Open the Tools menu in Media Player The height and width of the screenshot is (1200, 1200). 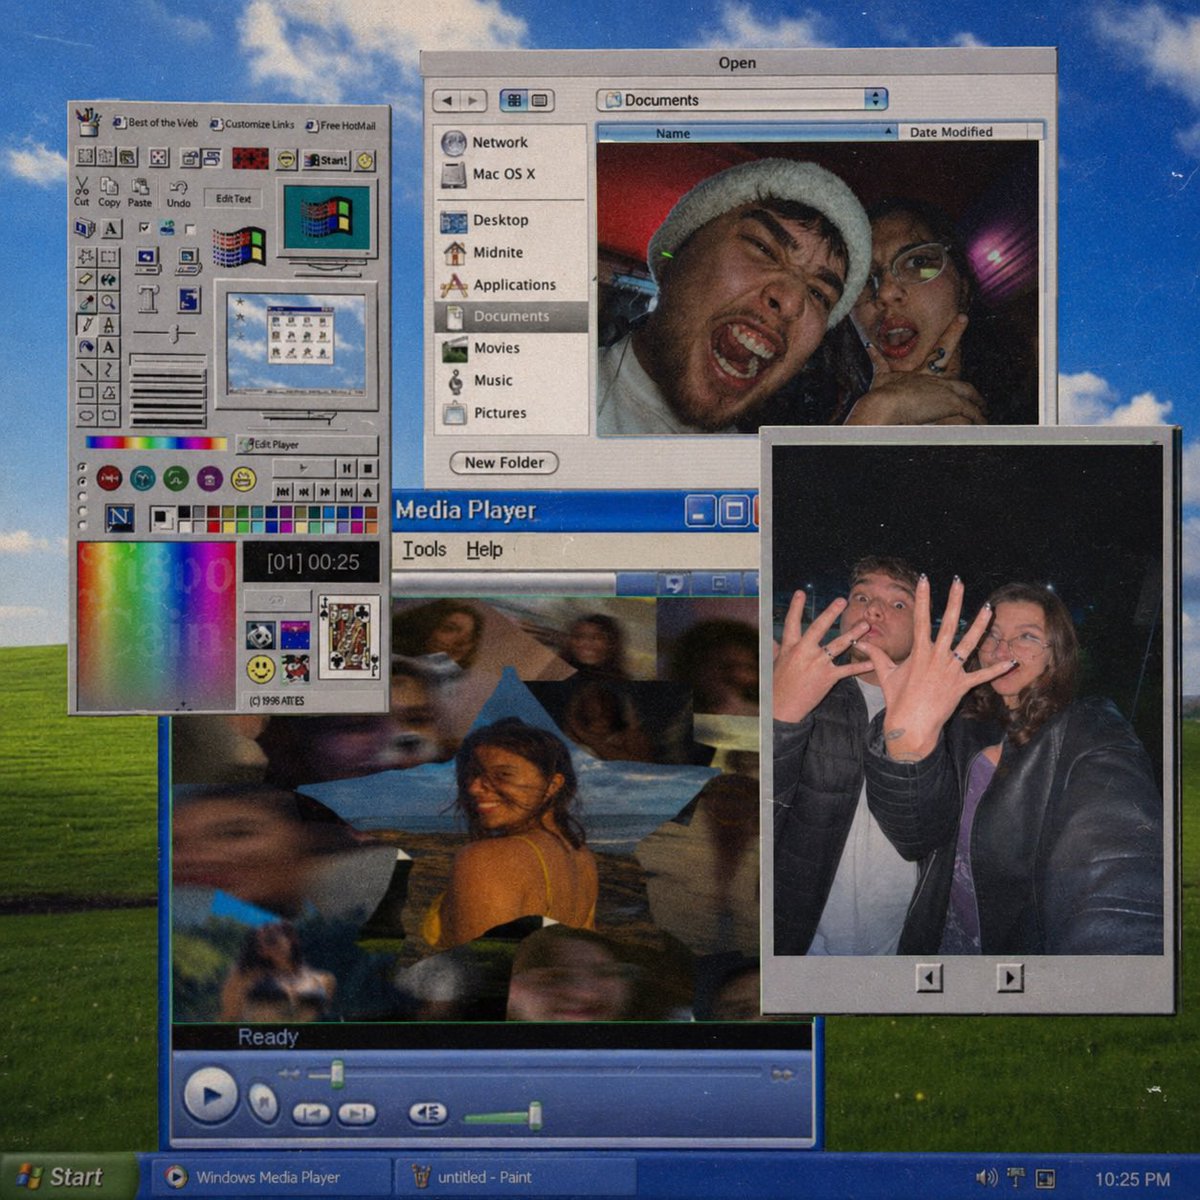point(424,549)
